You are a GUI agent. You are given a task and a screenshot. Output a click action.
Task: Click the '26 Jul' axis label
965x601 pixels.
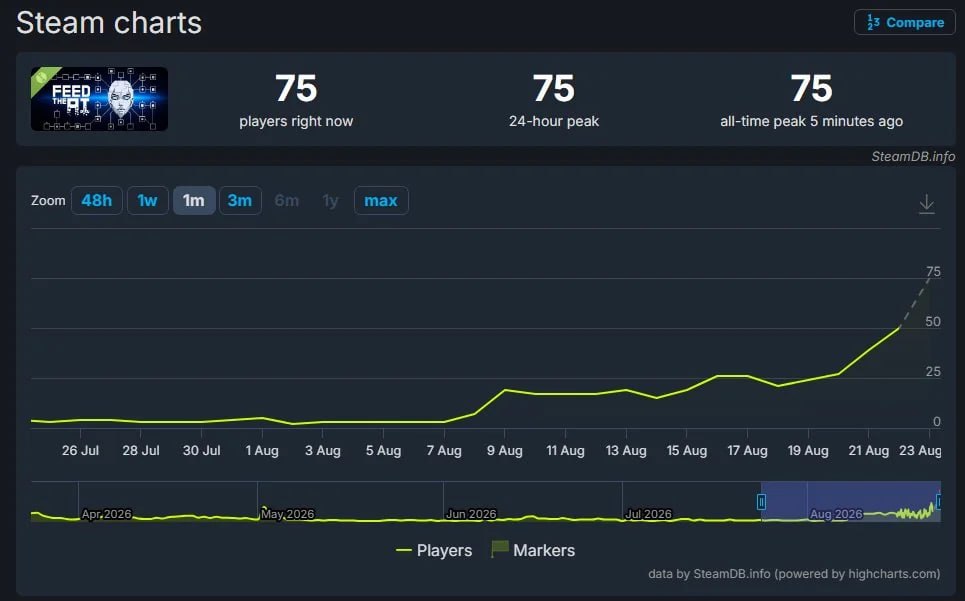[81, 450]
